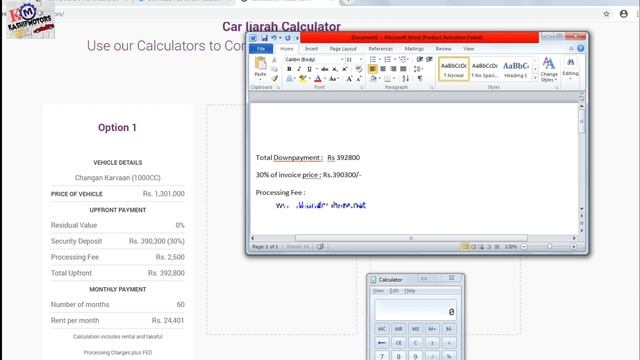
Task: Toggle Underline formatting in Word
Action: (x=309, y=69)
